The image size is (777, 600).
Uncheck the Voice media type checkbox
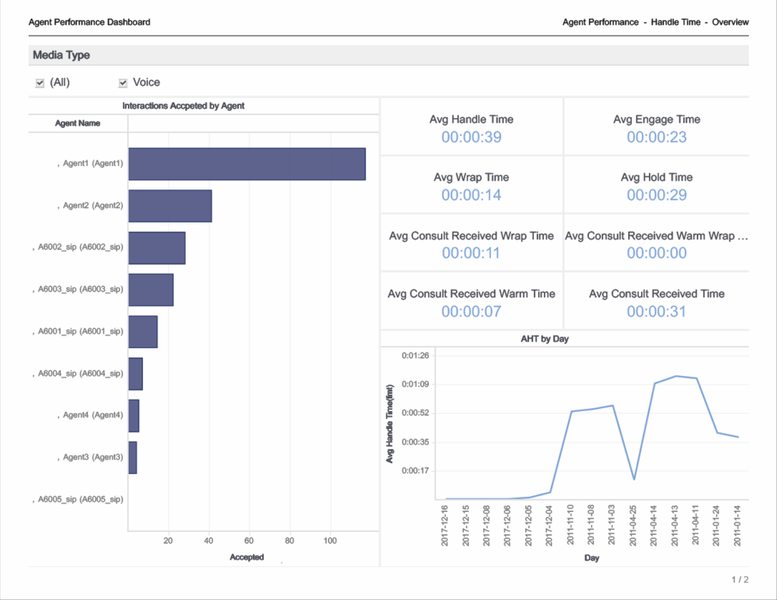(123, 83)
